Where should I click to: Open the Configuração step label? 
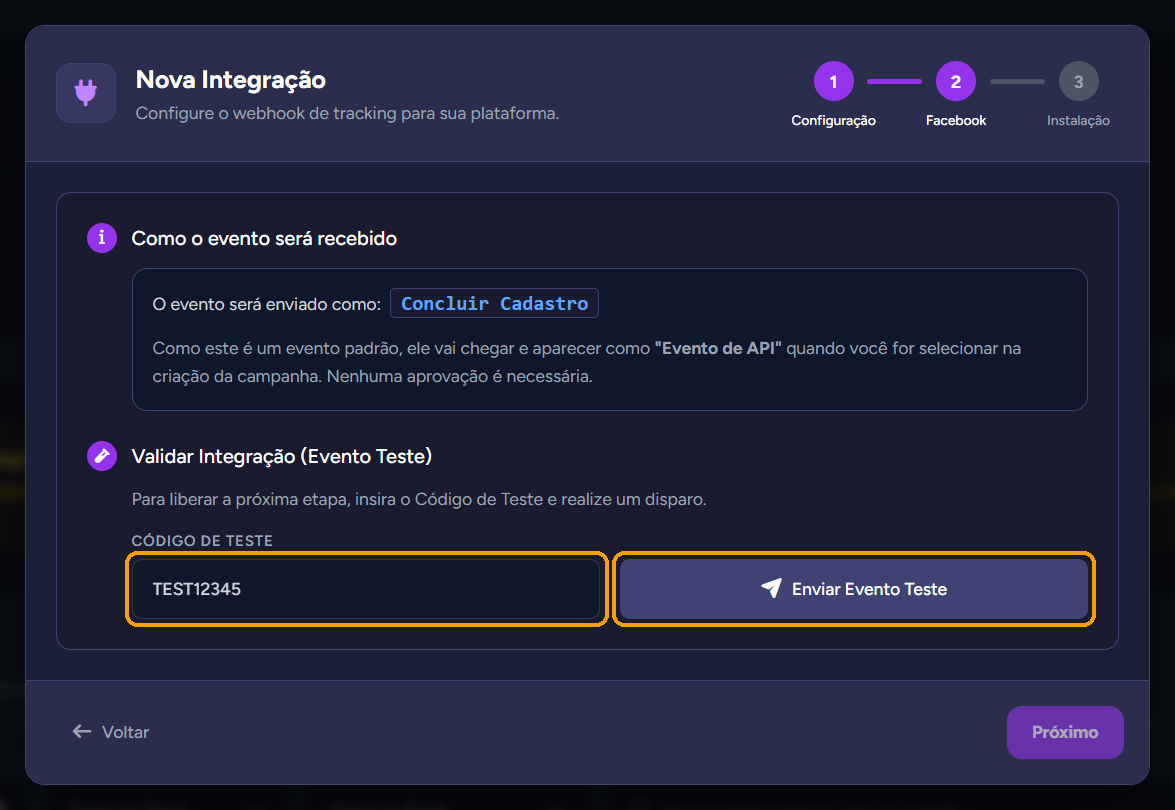coord(833,121)
